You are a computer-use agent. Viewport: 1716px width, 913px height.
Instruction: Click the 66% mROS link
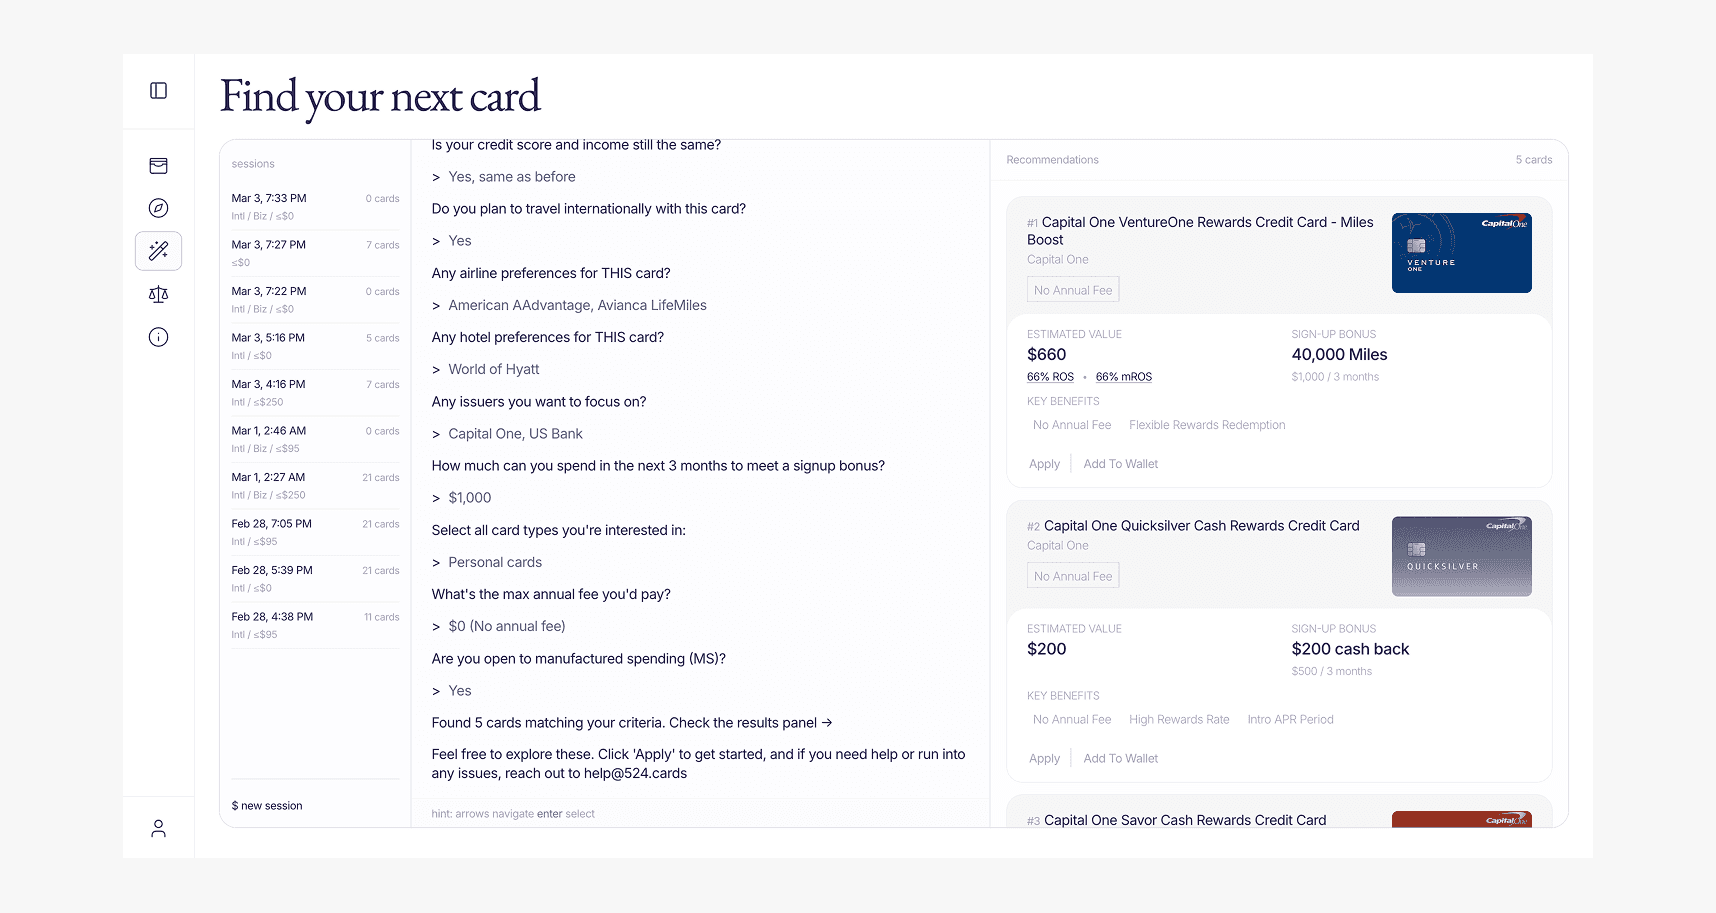1123,377
